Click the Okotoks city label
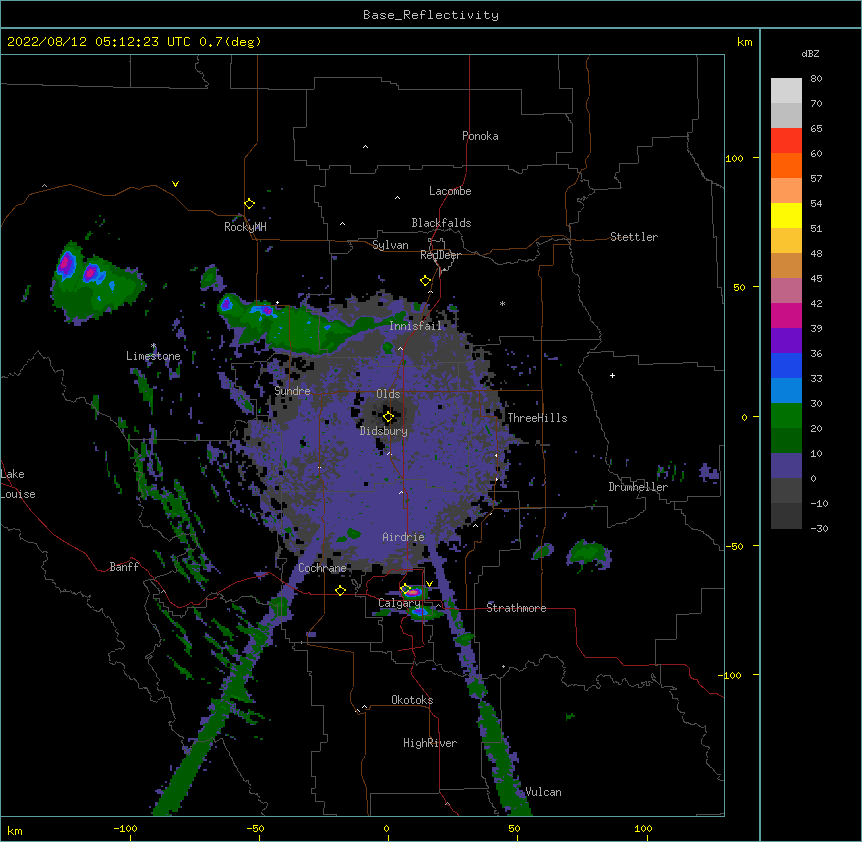The height and width of the screenshot is (842, 862). click(412, 700)
